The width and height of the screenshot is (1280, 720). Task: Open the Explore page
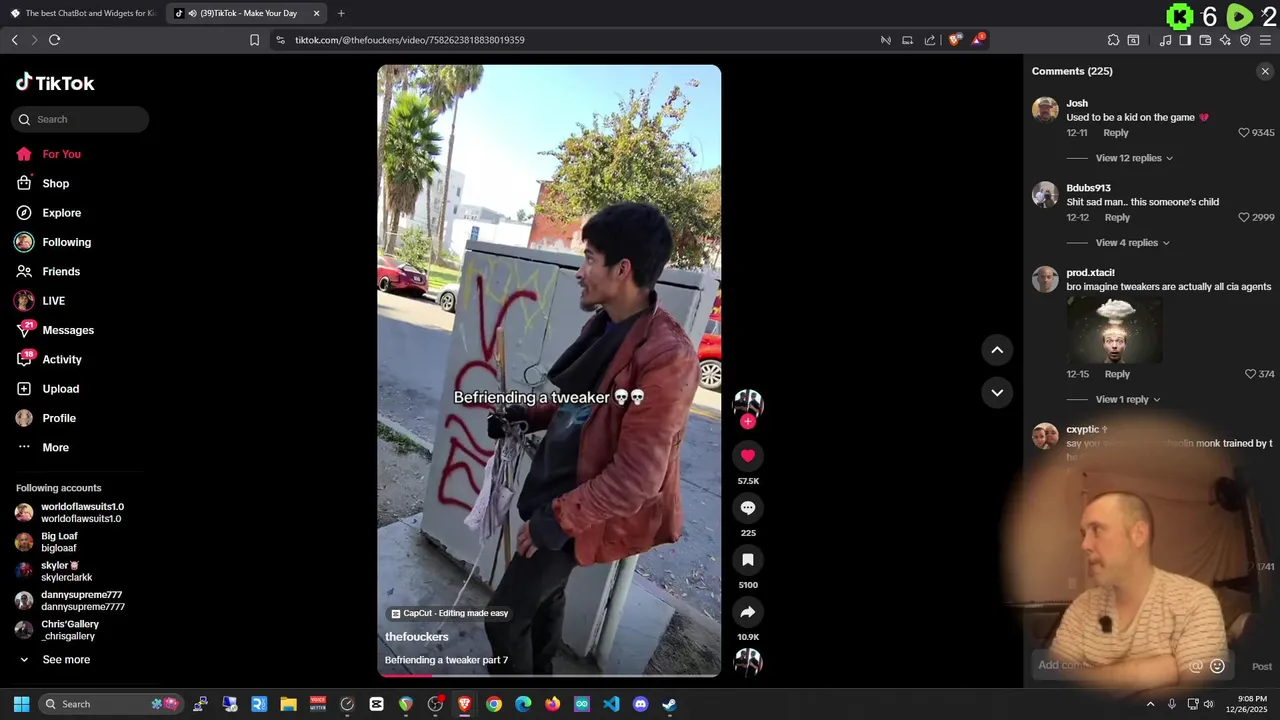(62, 213)
